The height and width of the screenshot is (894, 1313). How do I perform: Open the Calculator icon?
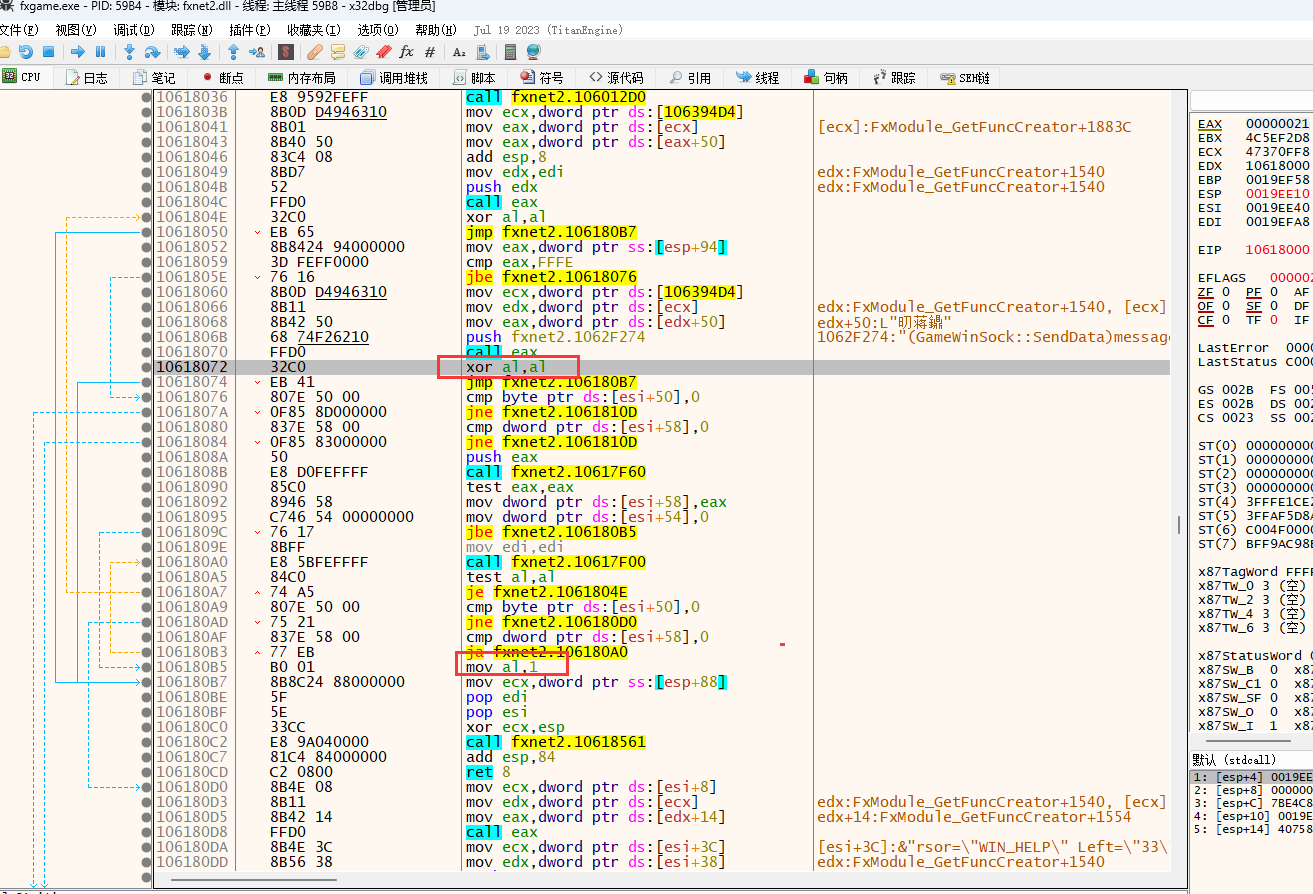tap(510, 52)
